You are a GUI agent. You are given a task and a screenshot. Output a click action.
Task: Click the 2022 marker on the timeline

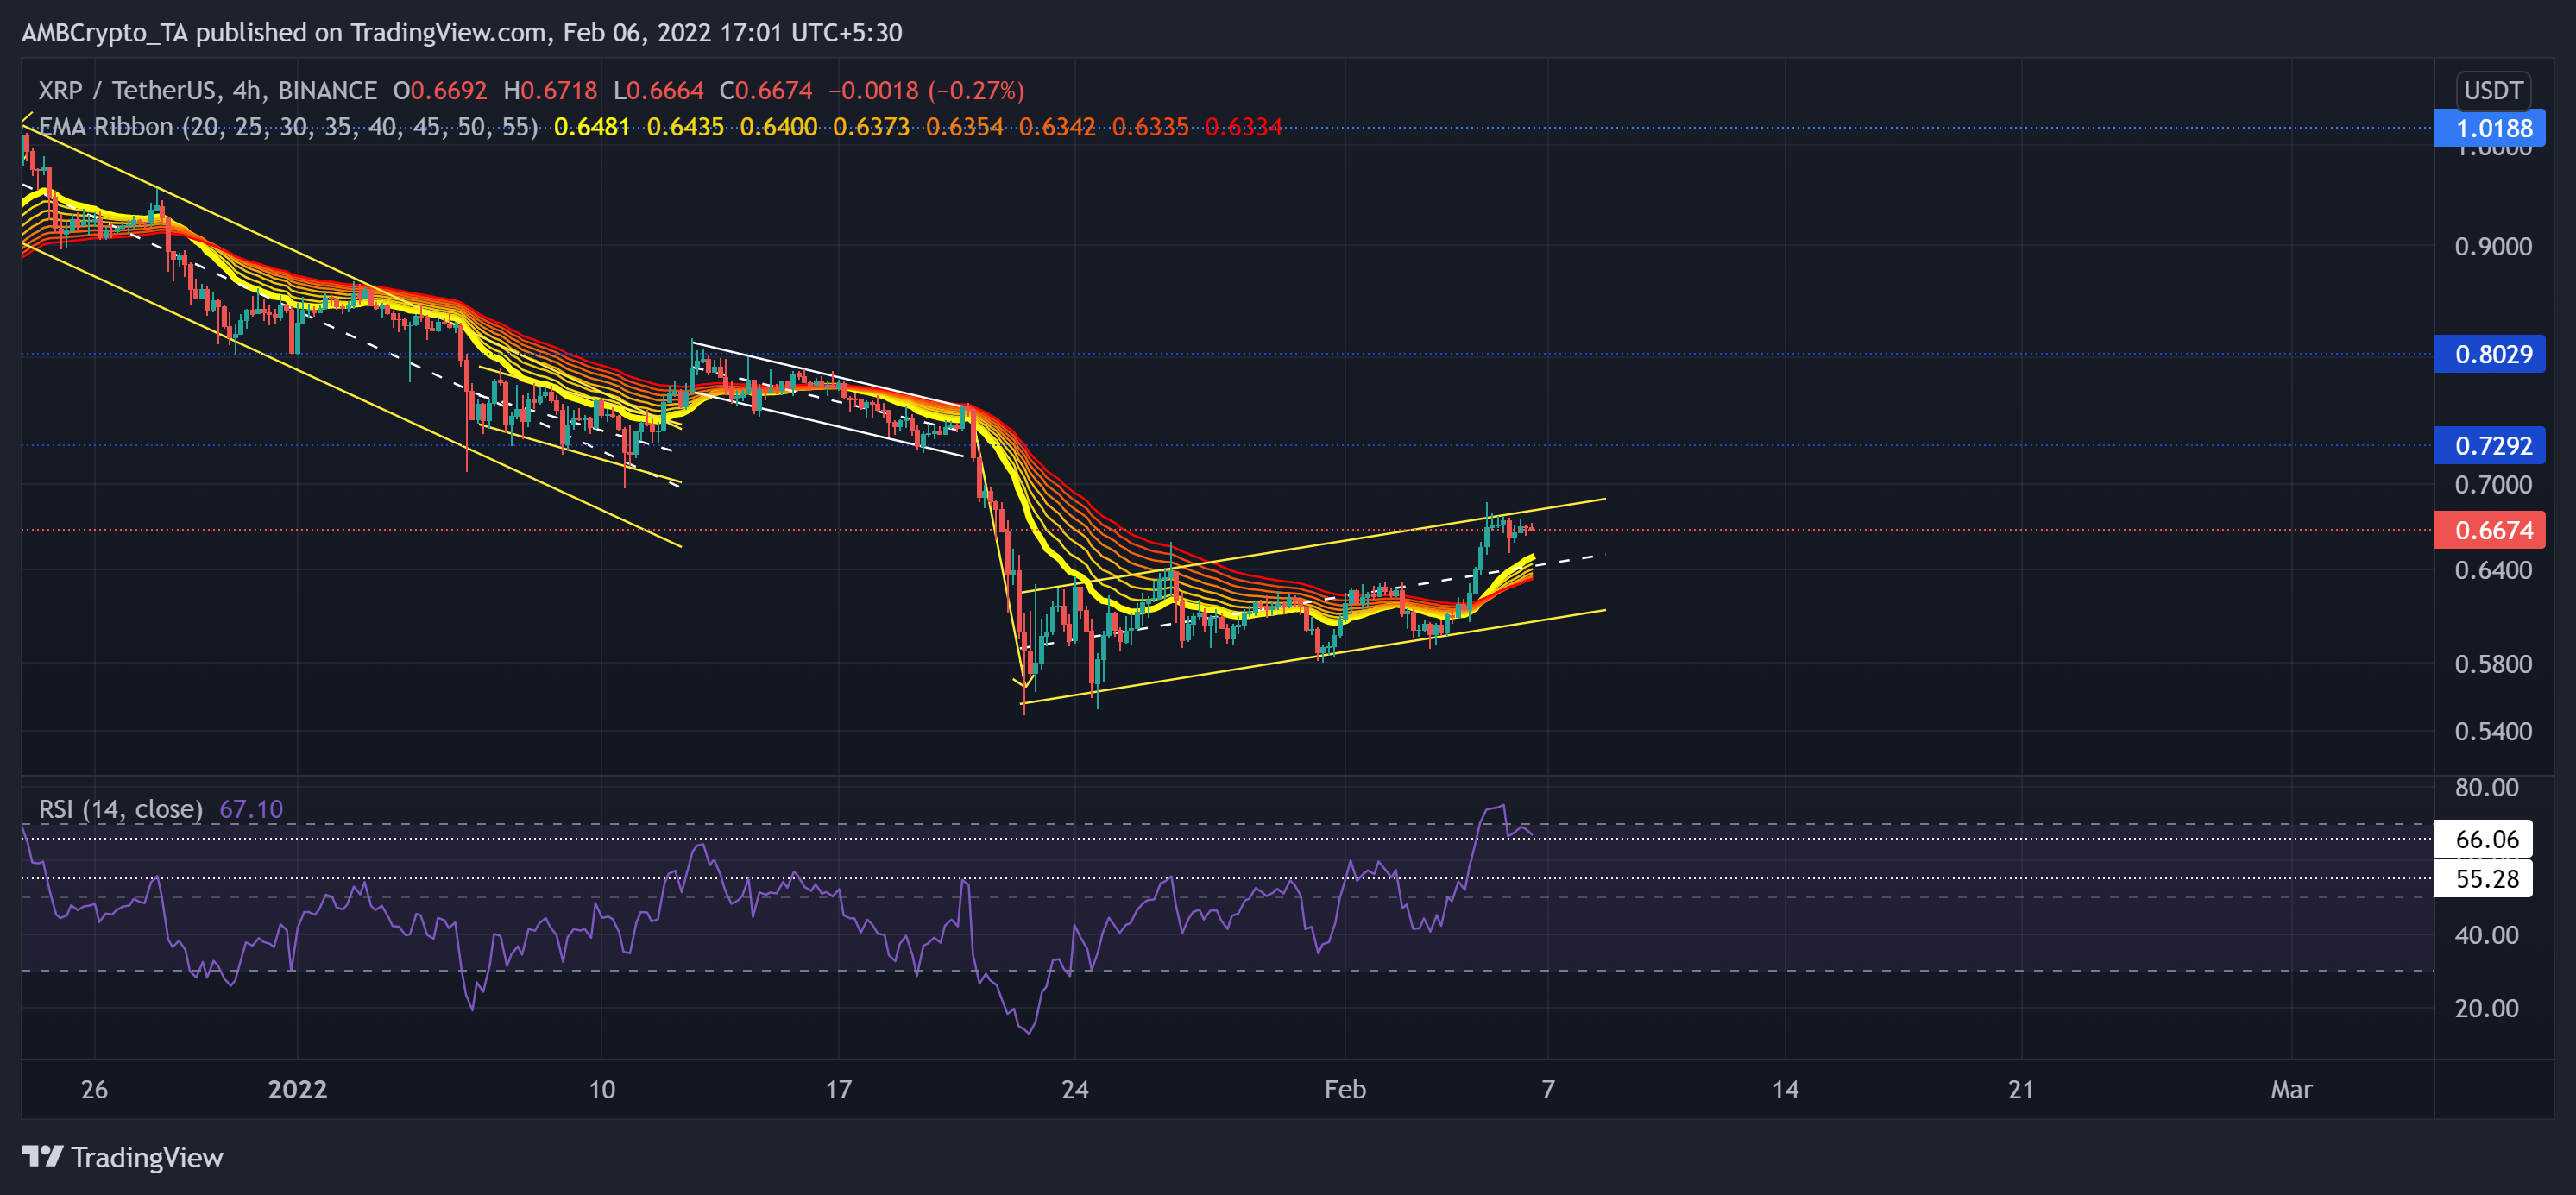click(298, 1091)
